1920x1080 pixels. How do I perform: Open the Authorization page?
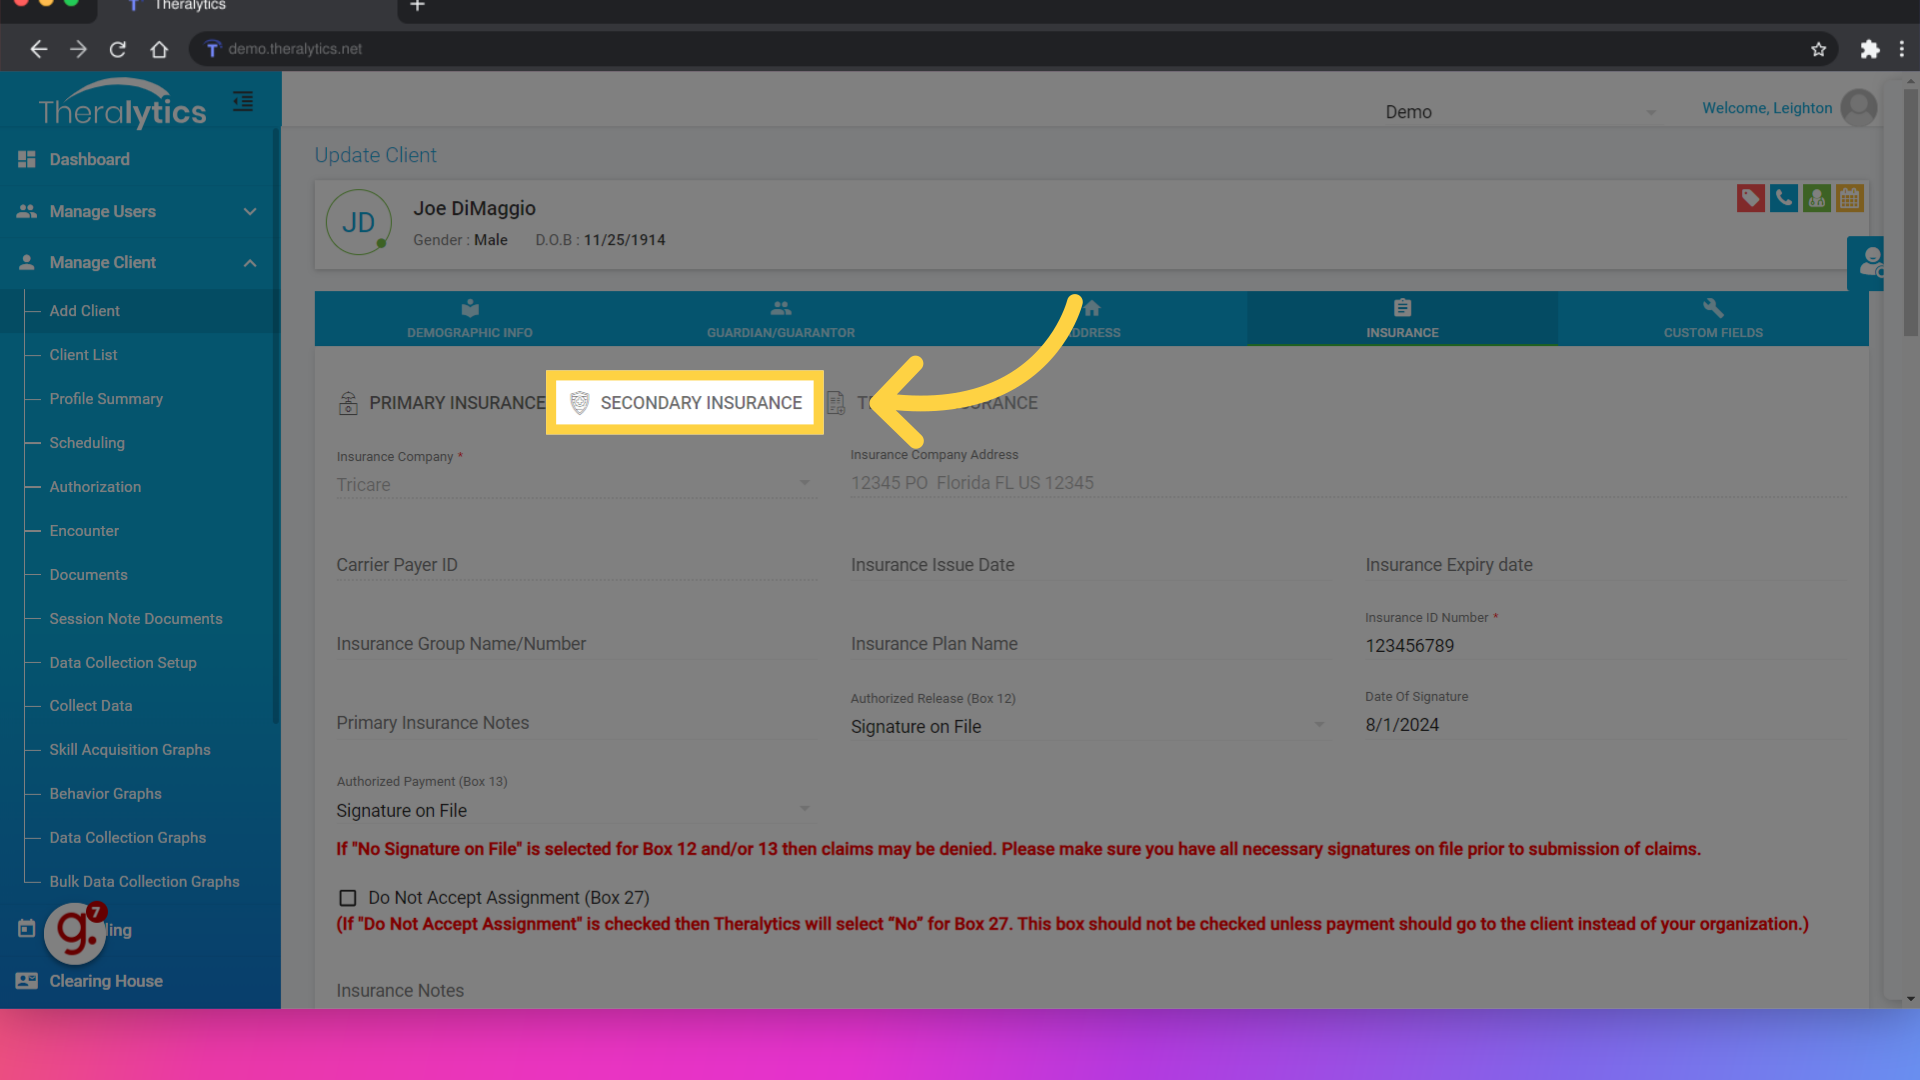coord(95,487)
